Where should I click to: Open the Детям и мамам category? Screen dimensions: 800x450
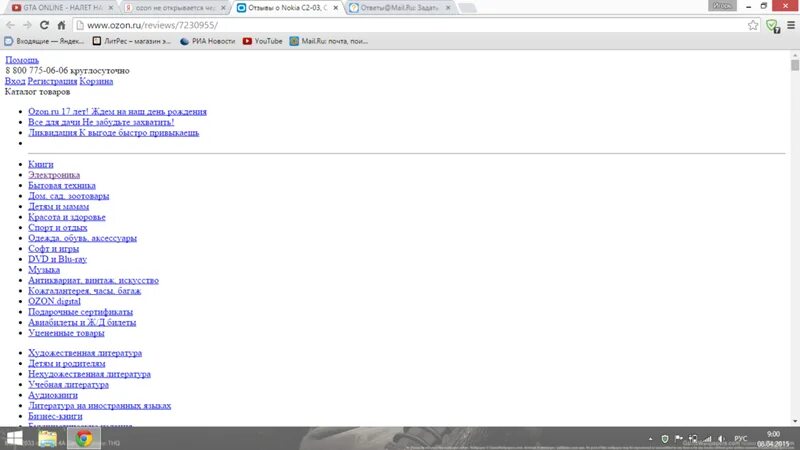click(x=59, y=207)
